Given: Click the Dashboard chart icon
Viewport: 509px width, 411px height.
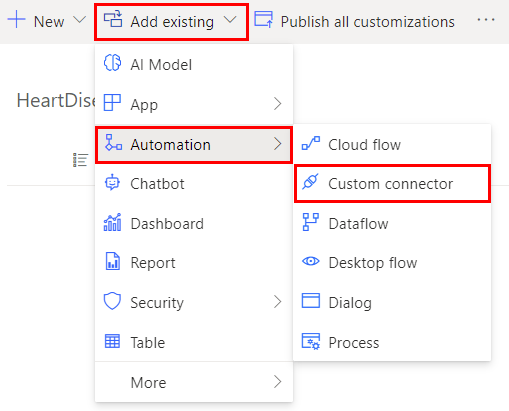Looking at the screenshot, I should coord(112,222).
